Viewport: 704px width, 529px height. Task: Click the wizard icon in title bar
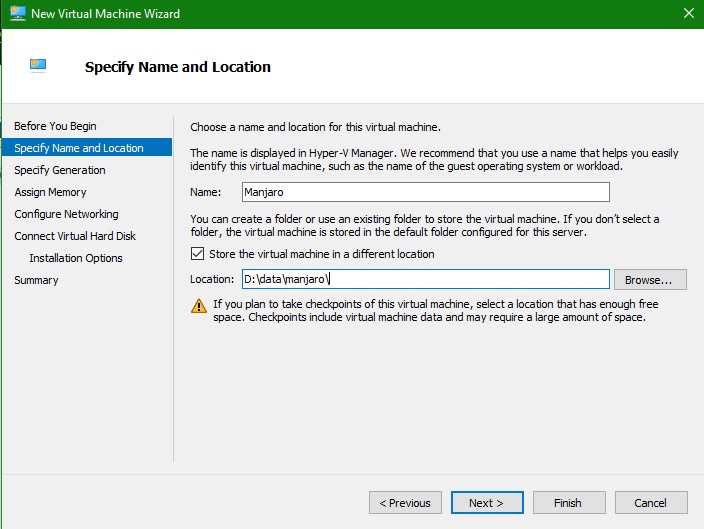click(17, 14)
